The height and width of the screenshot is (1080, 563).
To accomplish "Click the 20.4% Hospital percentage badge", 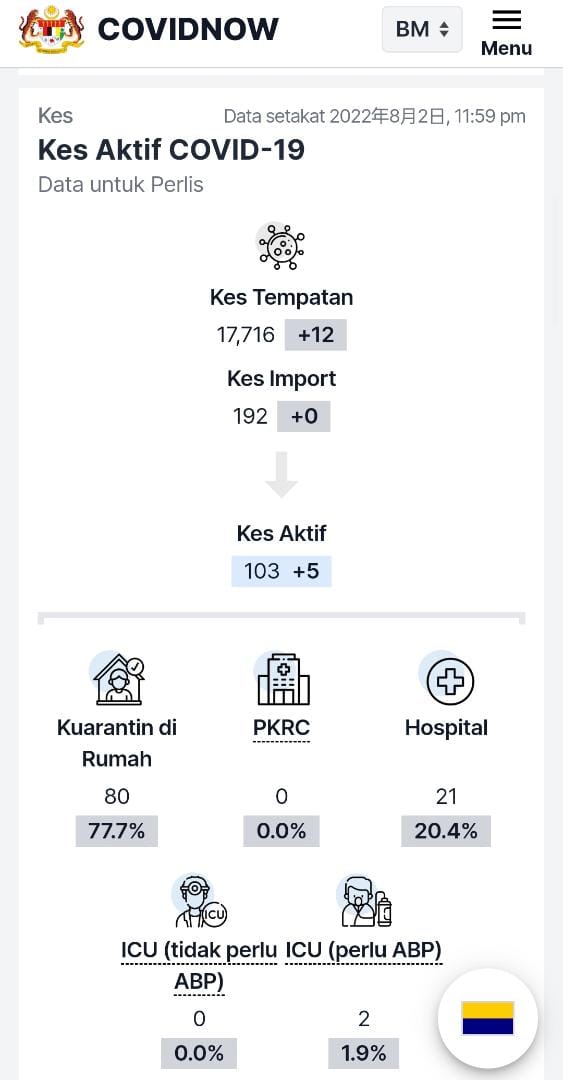I will click(446, 831).
